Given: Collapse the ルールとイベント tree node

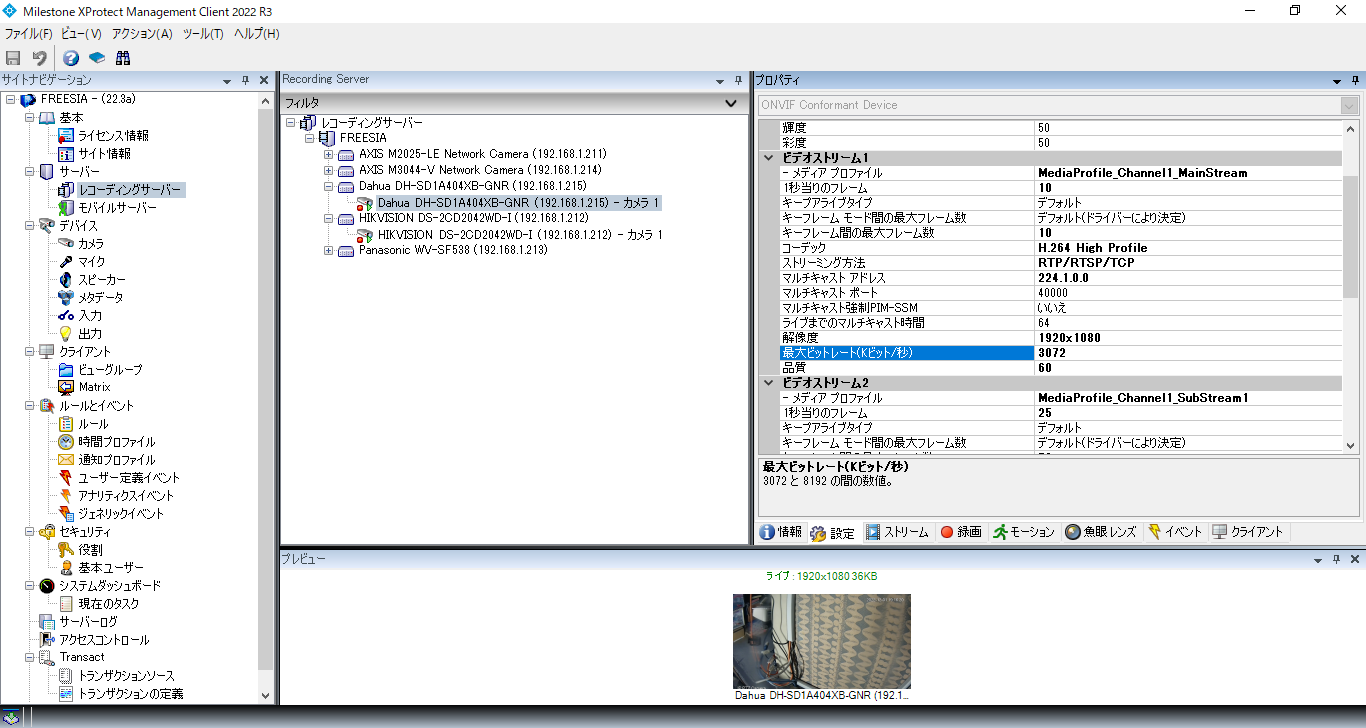Looking at the screenshot, I should pos(30,406).
